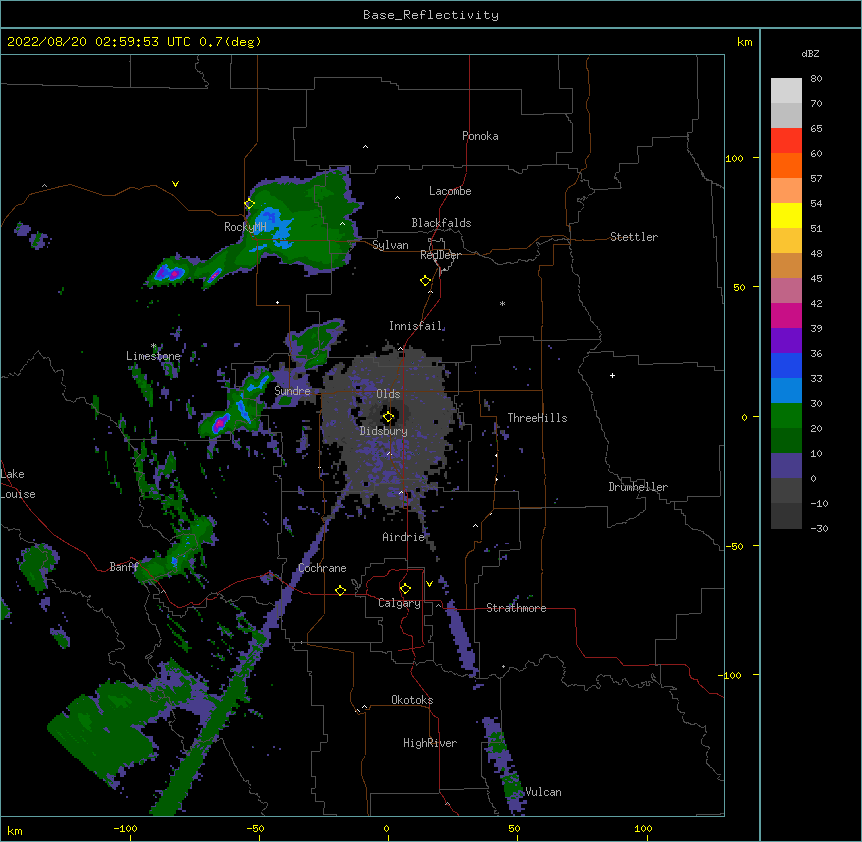Click the yellow V marker east of Calgary
This screenshot has height=842, width=862.
tap(429, 584)
